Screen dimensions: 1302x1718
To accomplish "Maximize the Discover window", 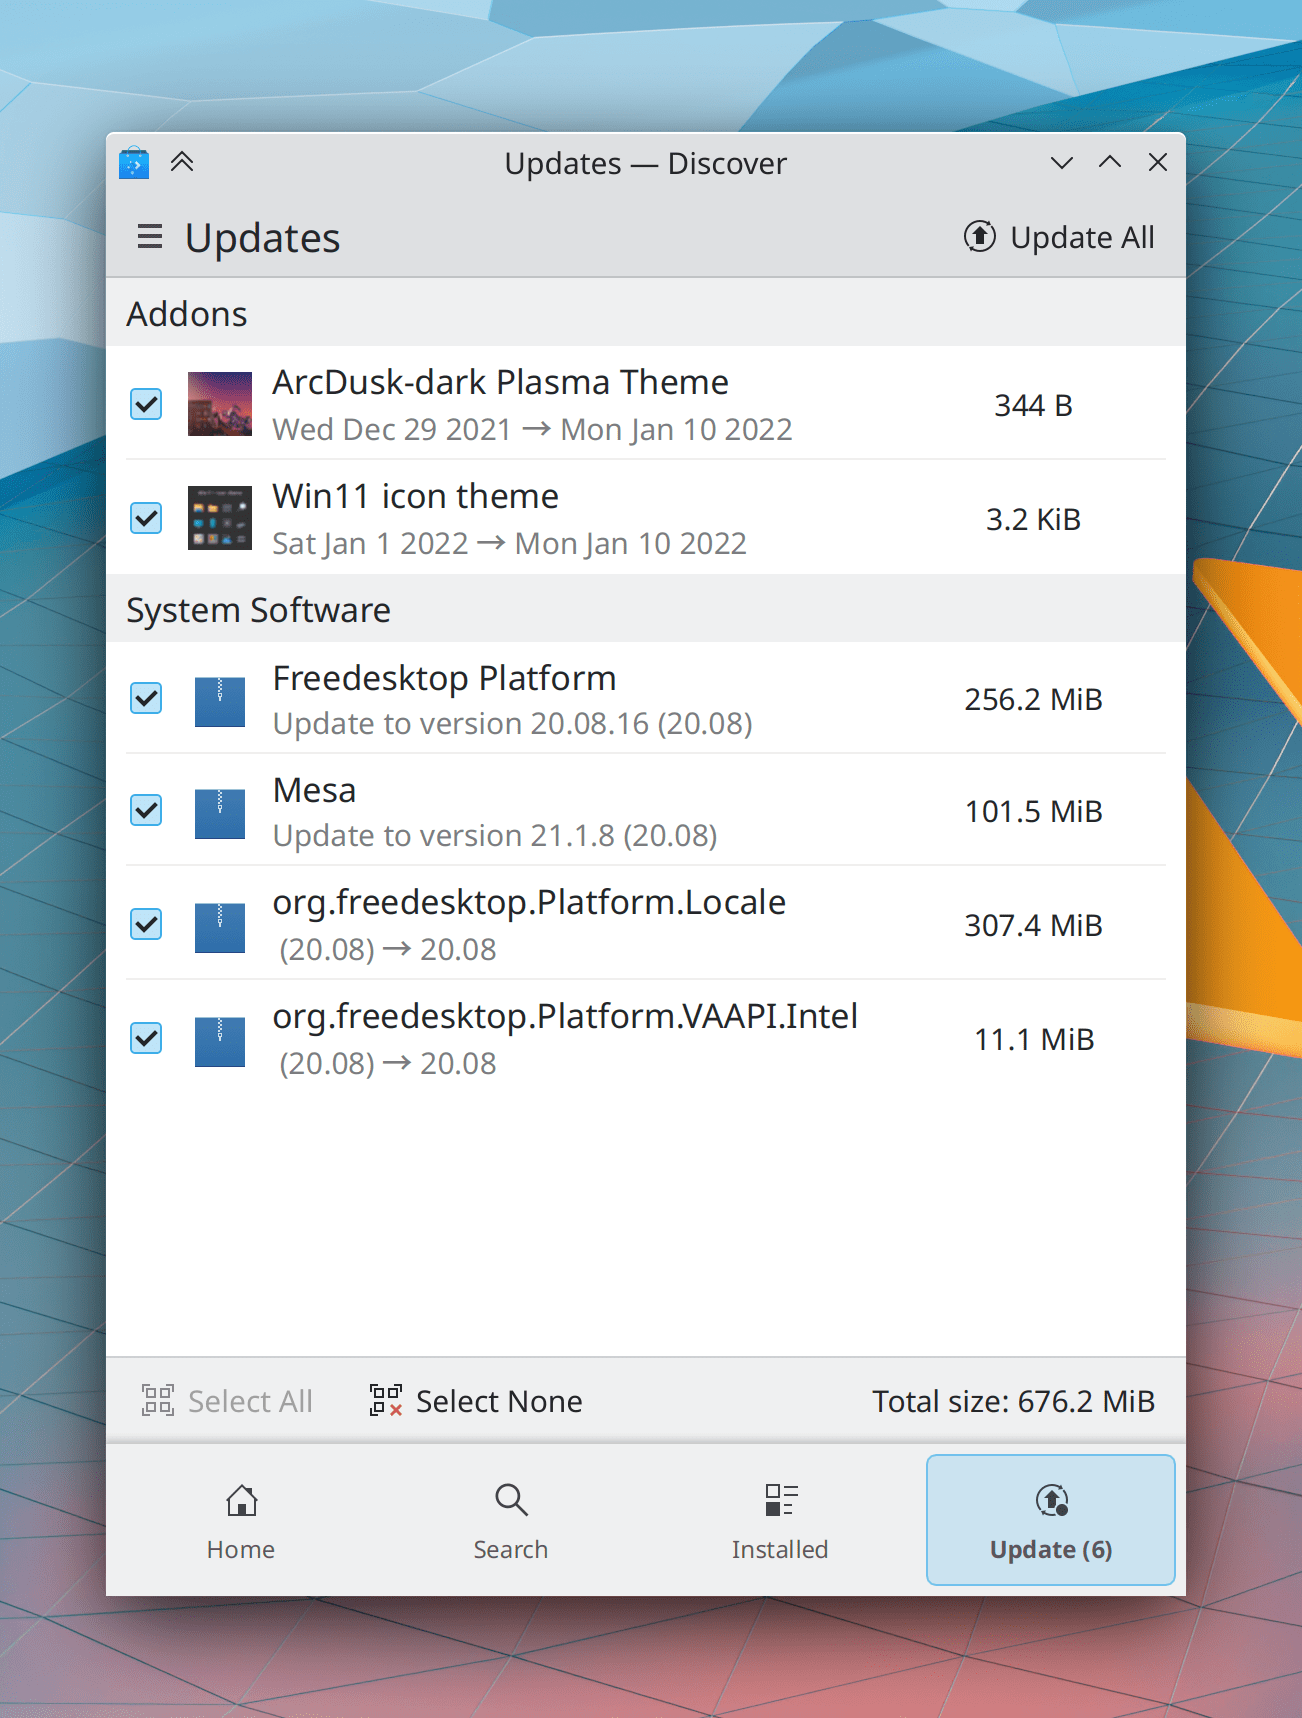I will click(x=1110, y=162).
